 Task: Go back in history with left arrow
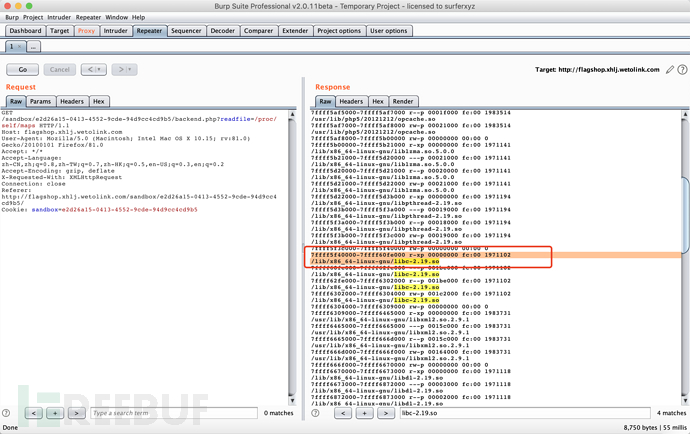[x=90, y=70]
